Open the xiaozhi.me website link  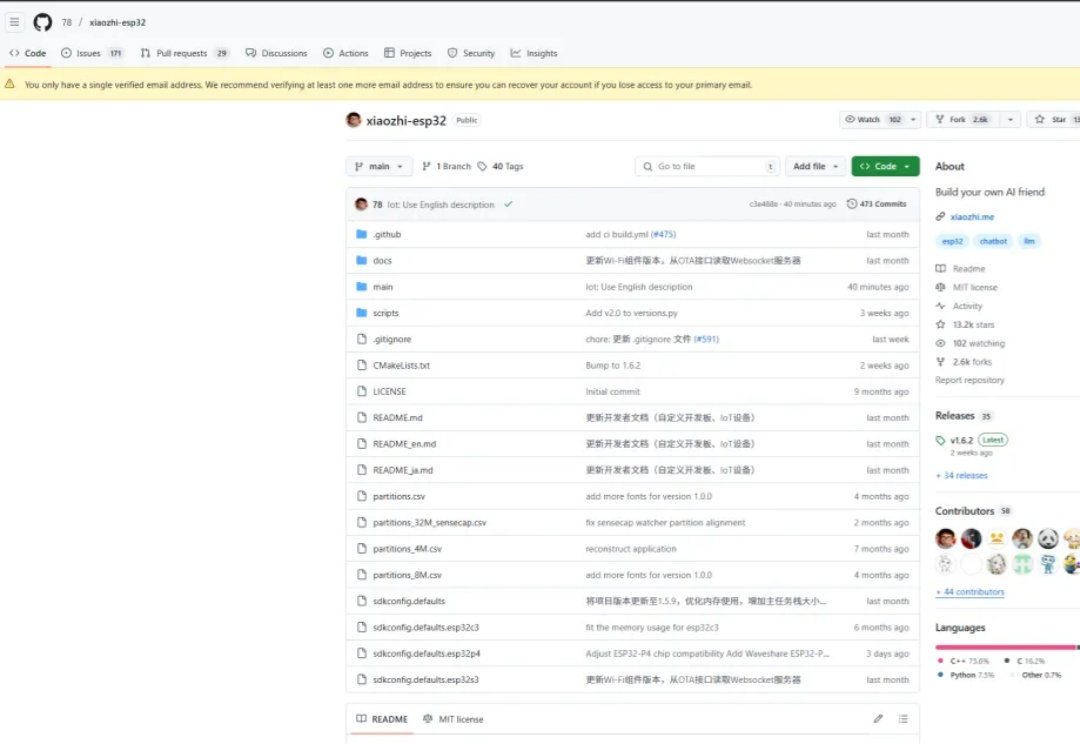pos(972,217)
